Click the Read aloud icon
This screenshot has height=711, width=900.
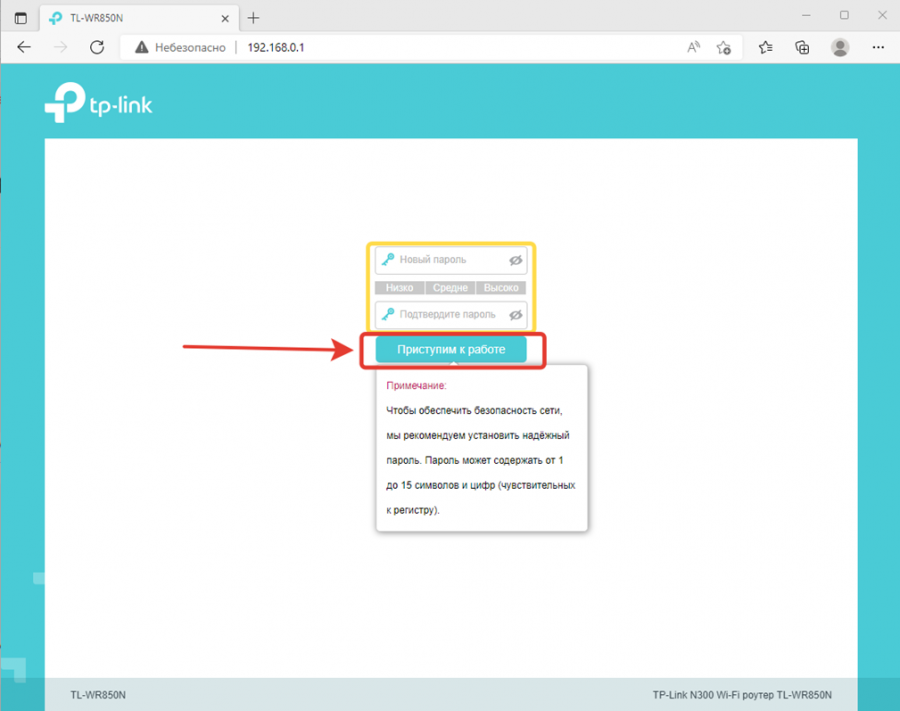click(x=694, y=47)
